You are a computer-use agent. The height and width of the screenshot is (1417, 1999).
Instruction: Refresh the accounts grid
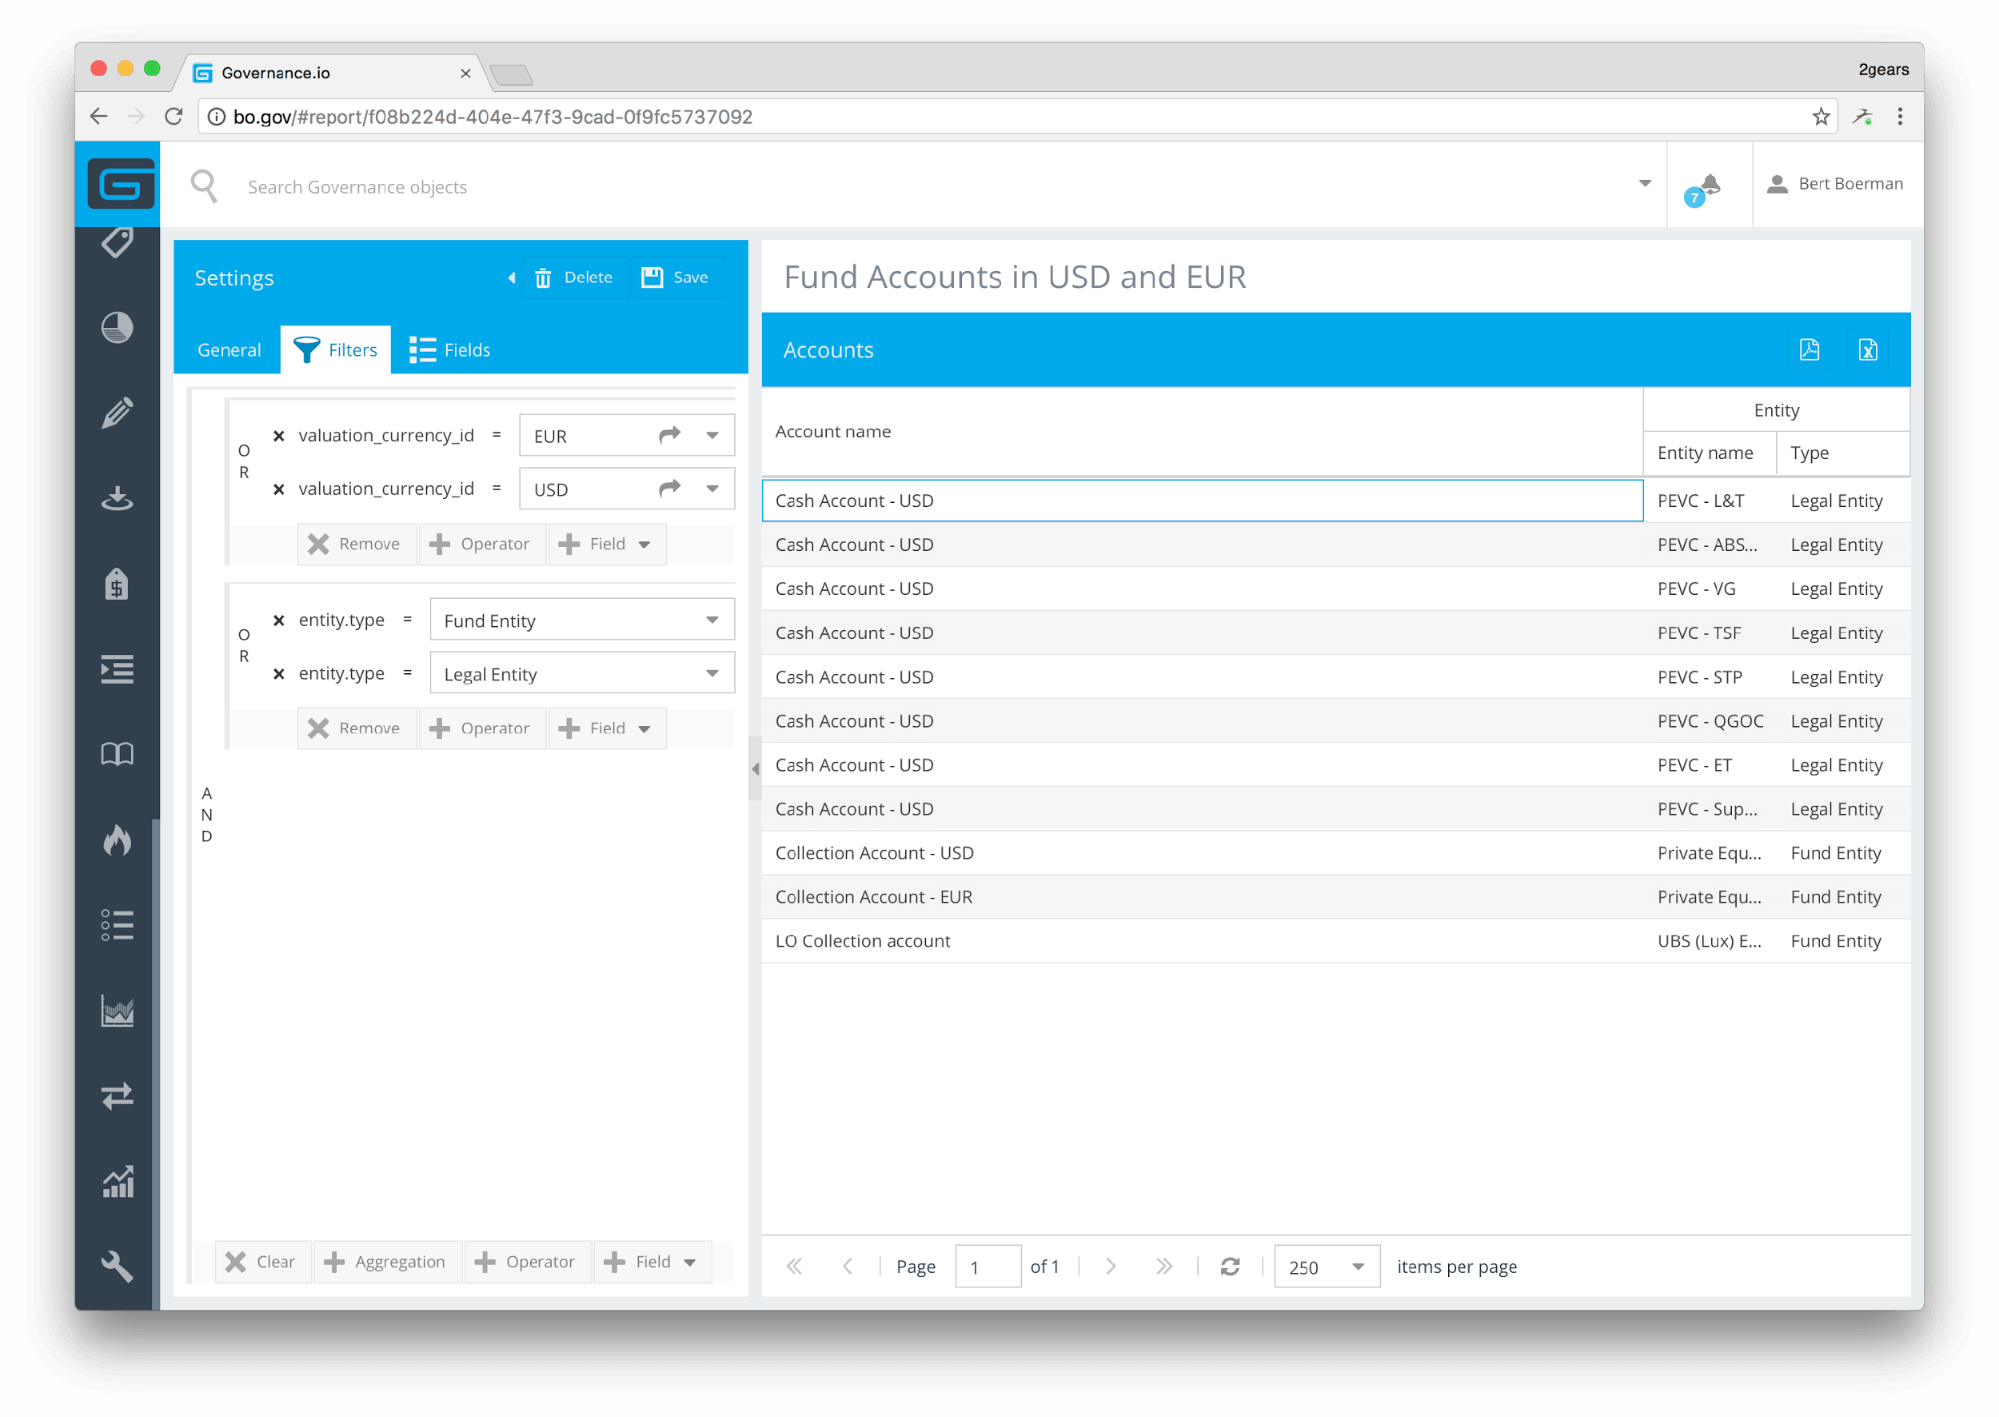tap(1230, 1267)
